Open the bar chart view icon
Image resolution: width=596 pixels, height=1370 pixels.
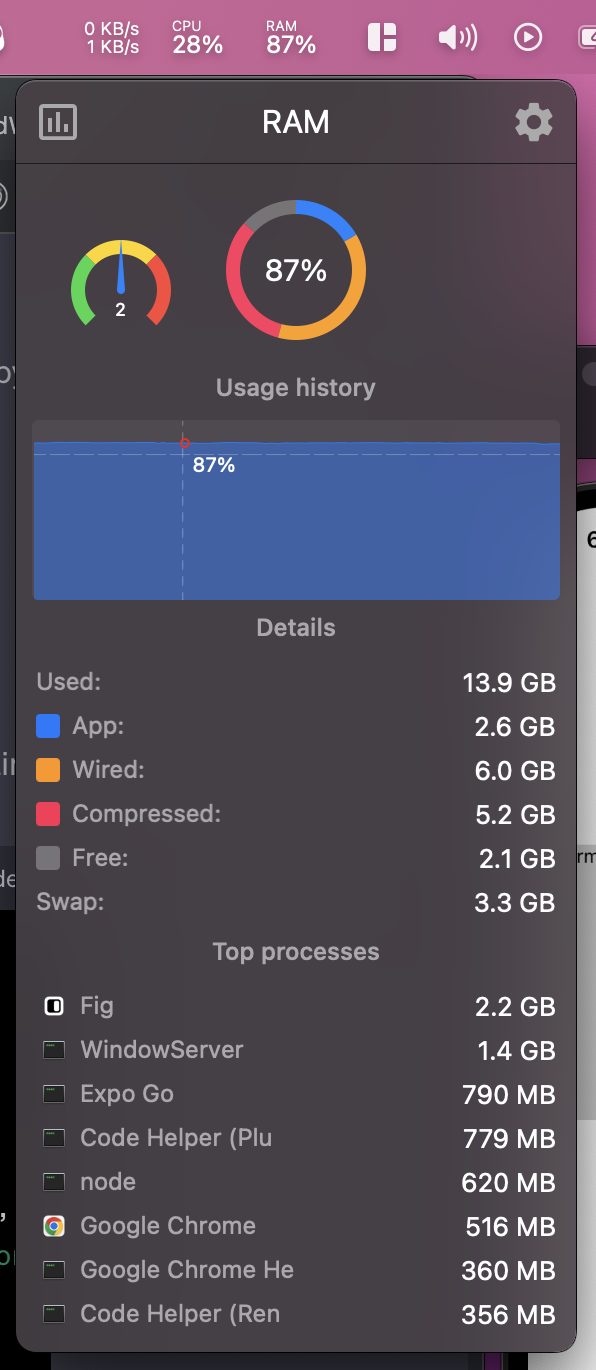click(57, 122)
